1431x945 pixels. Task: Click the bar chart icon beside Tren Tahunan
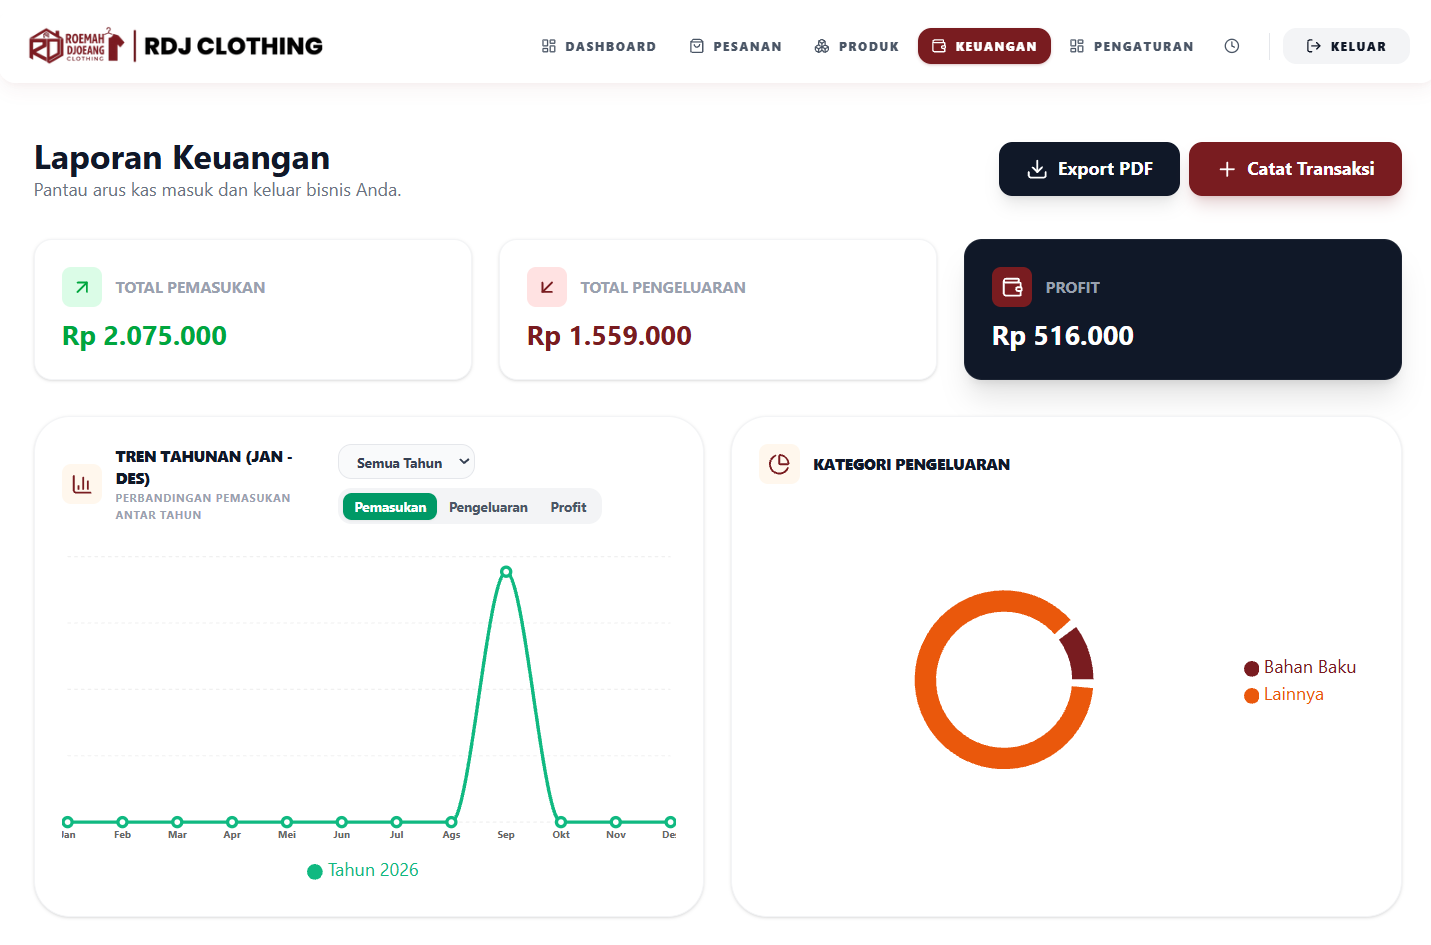(82, 484)
